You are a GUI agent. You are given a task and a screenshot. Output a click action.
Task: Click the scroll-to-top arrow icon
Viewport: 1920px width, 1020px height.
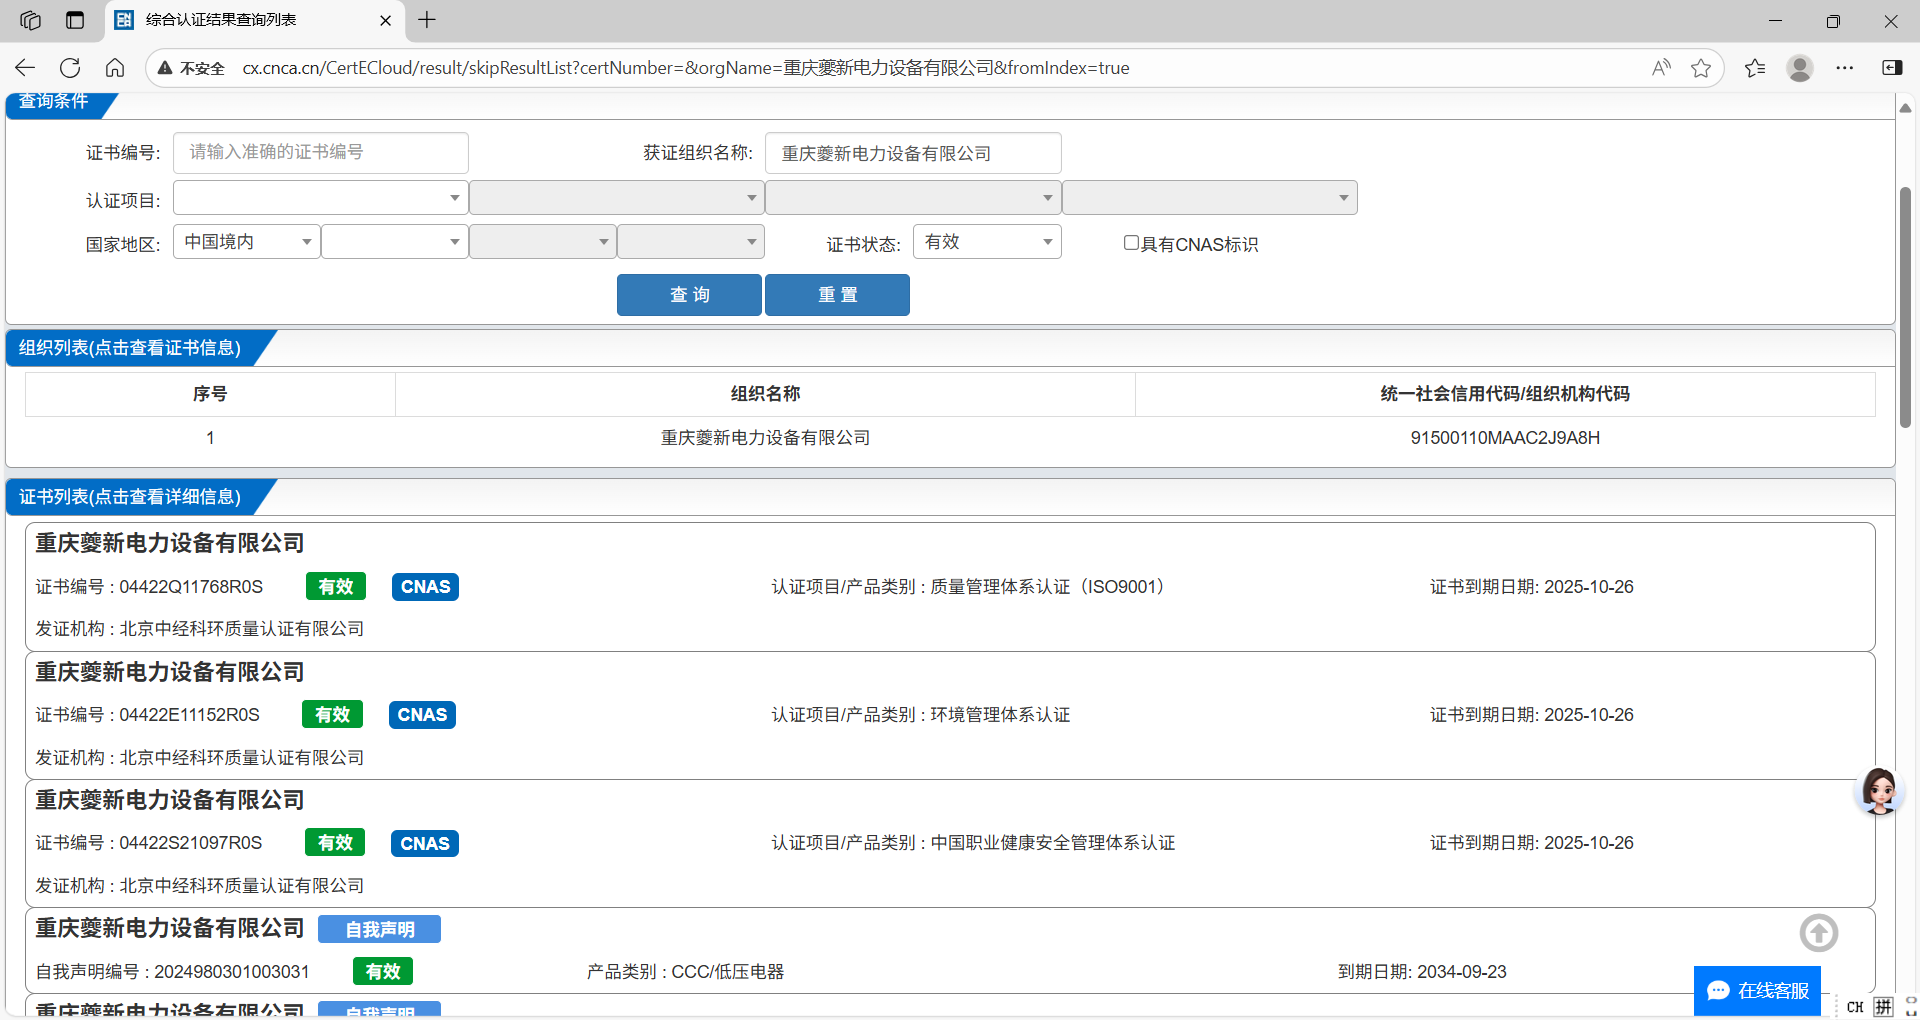click(x=1818, y=933)
